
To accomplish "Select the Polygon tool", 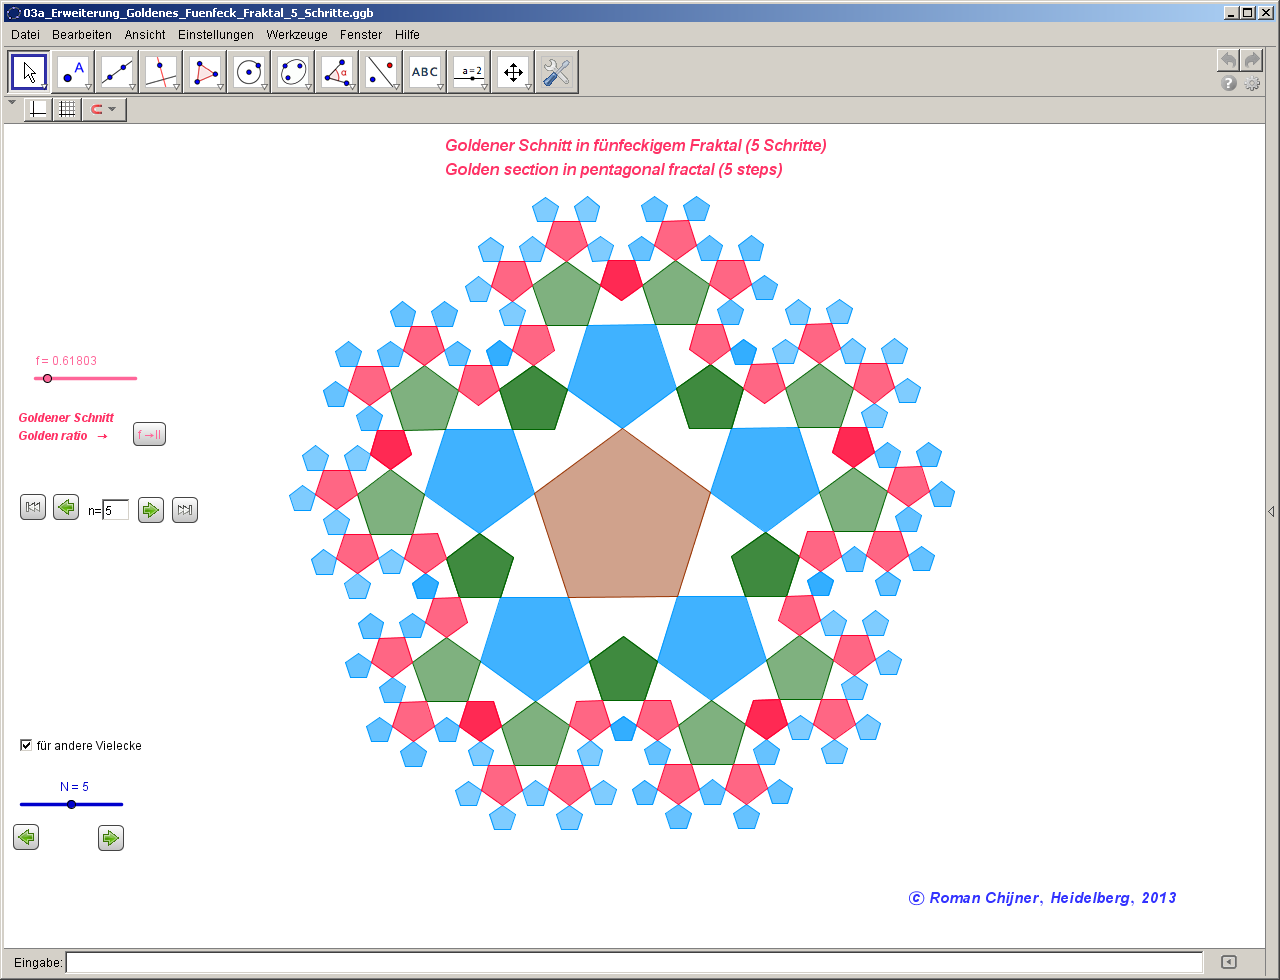I will click(205, 72).
